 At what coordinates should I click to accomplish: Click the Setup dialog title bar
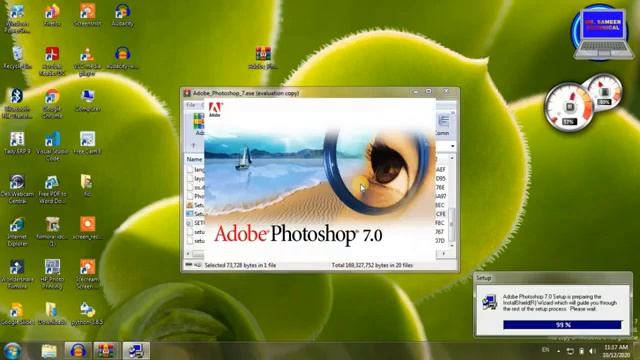point(553,278)
